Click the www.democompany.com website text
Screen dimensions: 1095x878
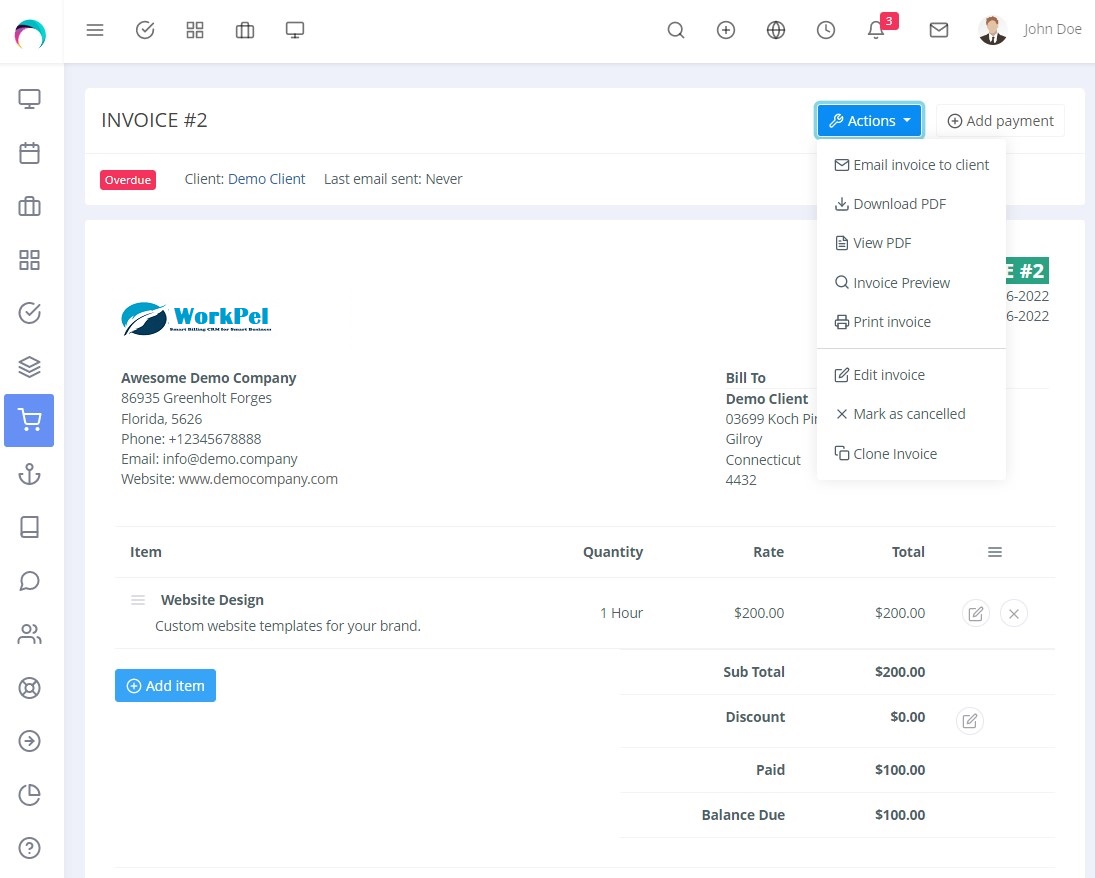tap(258, 479)
